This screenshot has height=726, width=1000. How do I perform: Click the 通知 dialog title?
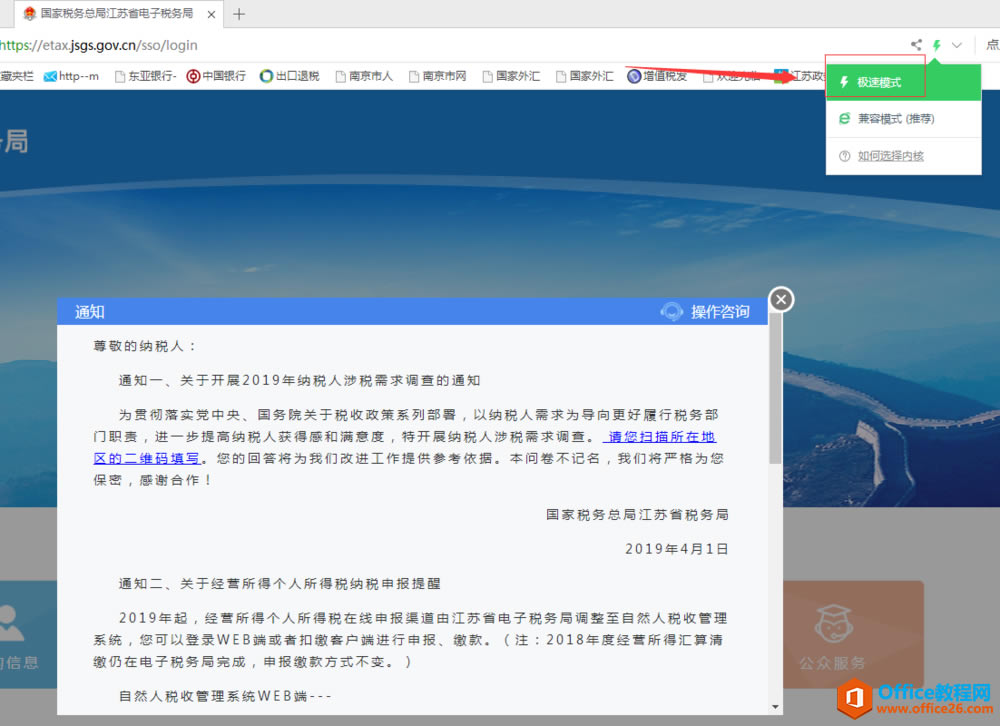[89, 311]
